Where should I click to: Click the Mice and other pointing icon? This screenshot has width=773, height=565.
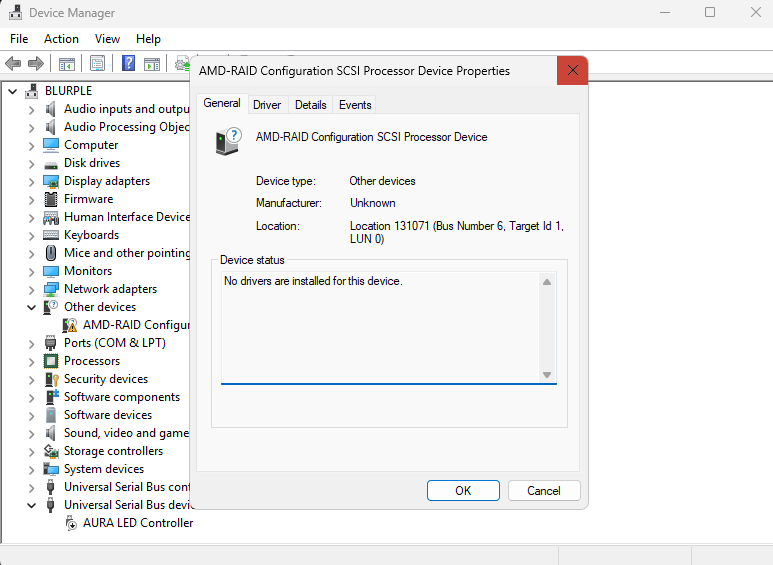click(51, 253)
